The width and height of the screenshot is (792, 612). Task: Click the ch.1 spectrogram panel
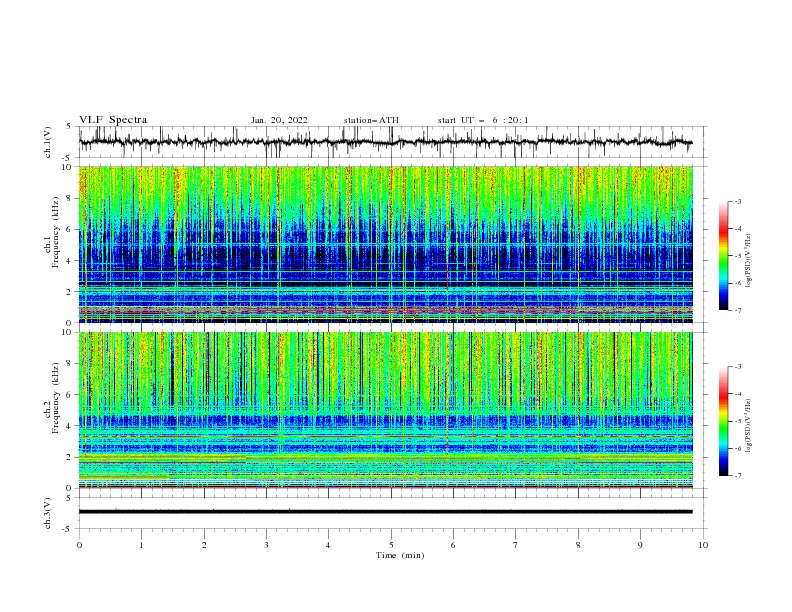[x=385, y=244]
